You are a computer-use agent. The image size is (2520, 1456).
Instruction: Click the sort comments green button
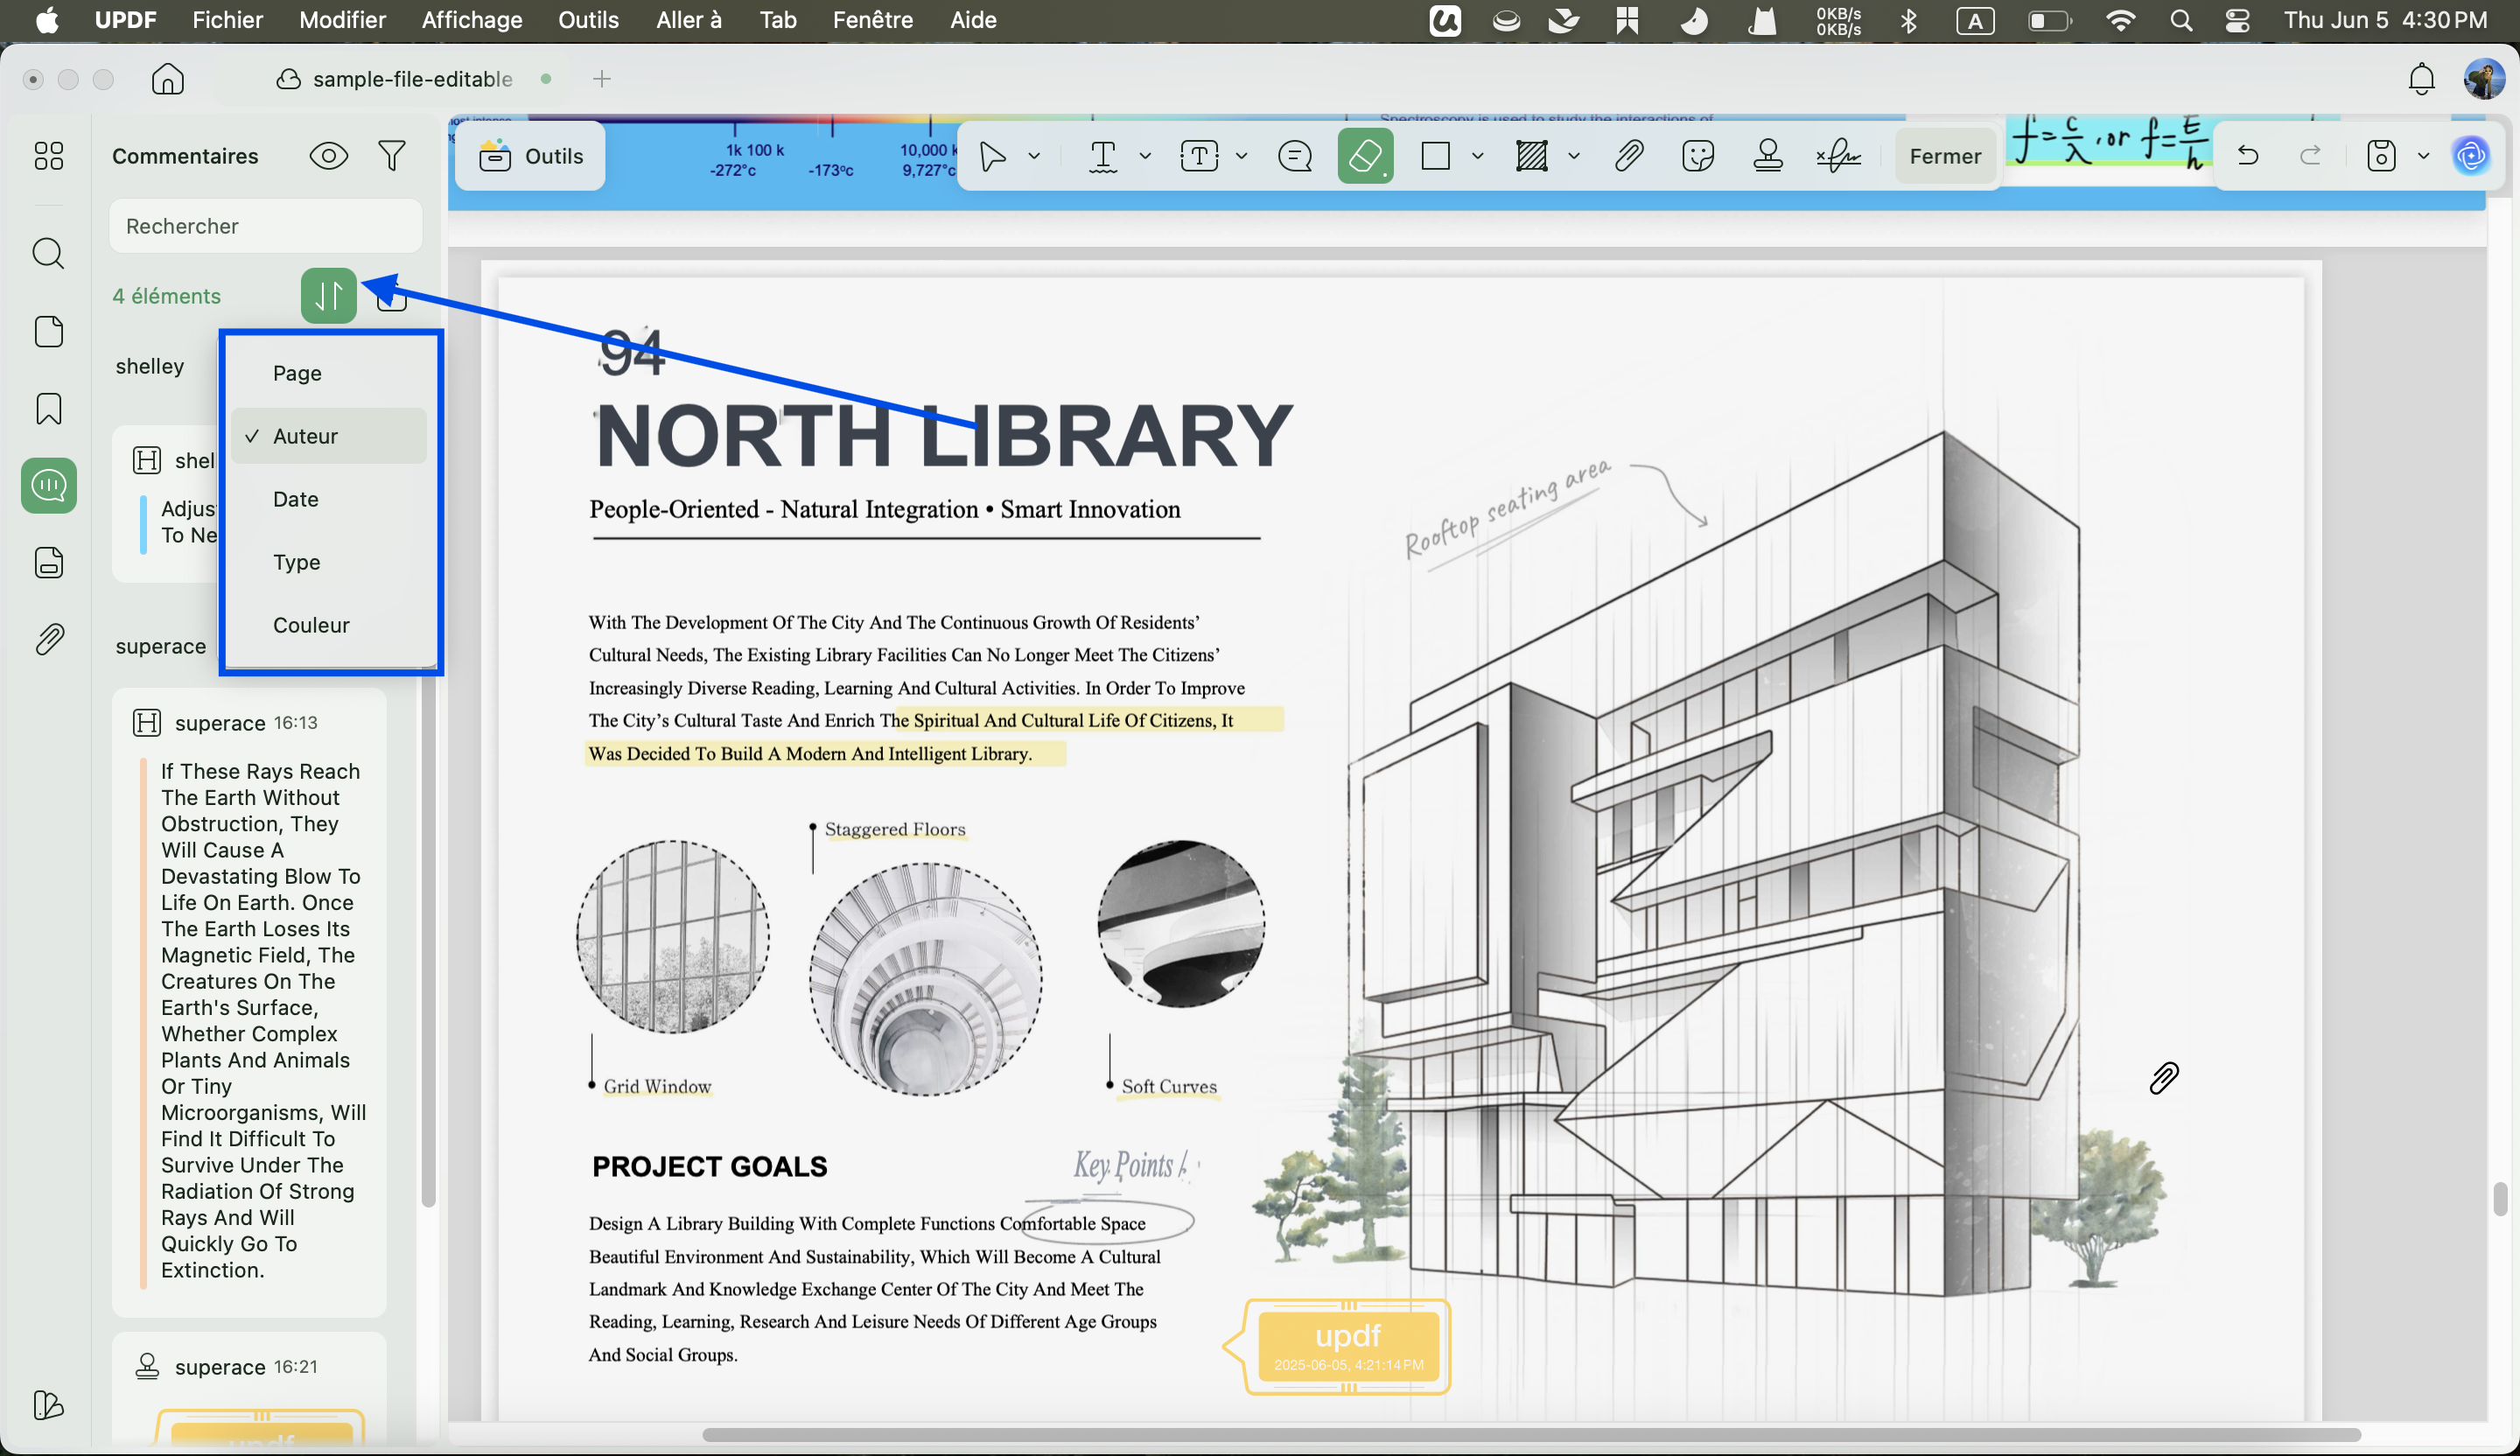[329, 296]
